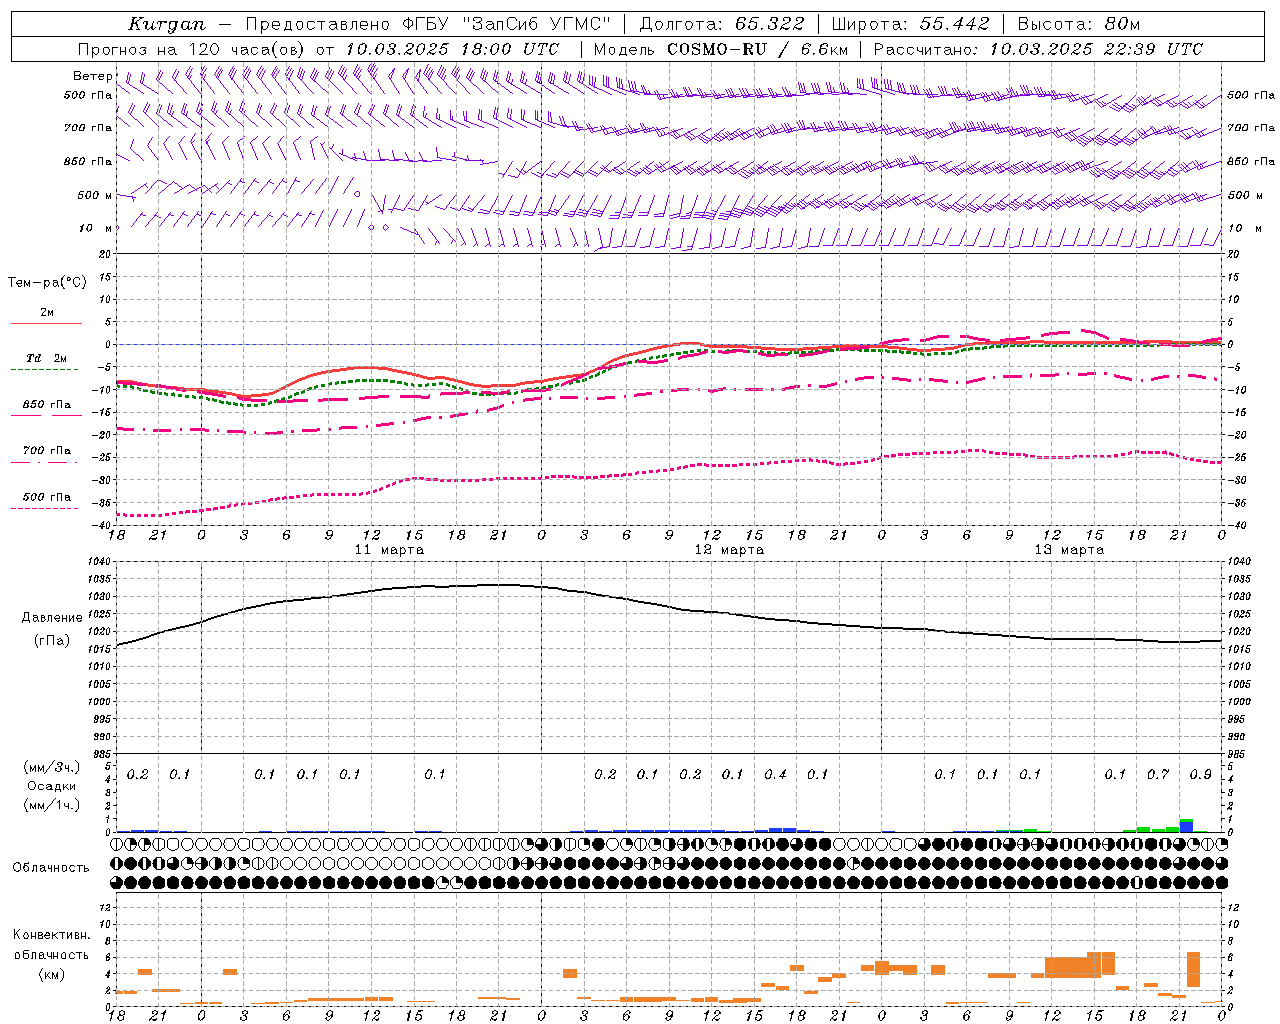Click the "700 гПа" temperature legend line sample
This screenshot has height=1024, width=1280.
click(x=46, y=463)
